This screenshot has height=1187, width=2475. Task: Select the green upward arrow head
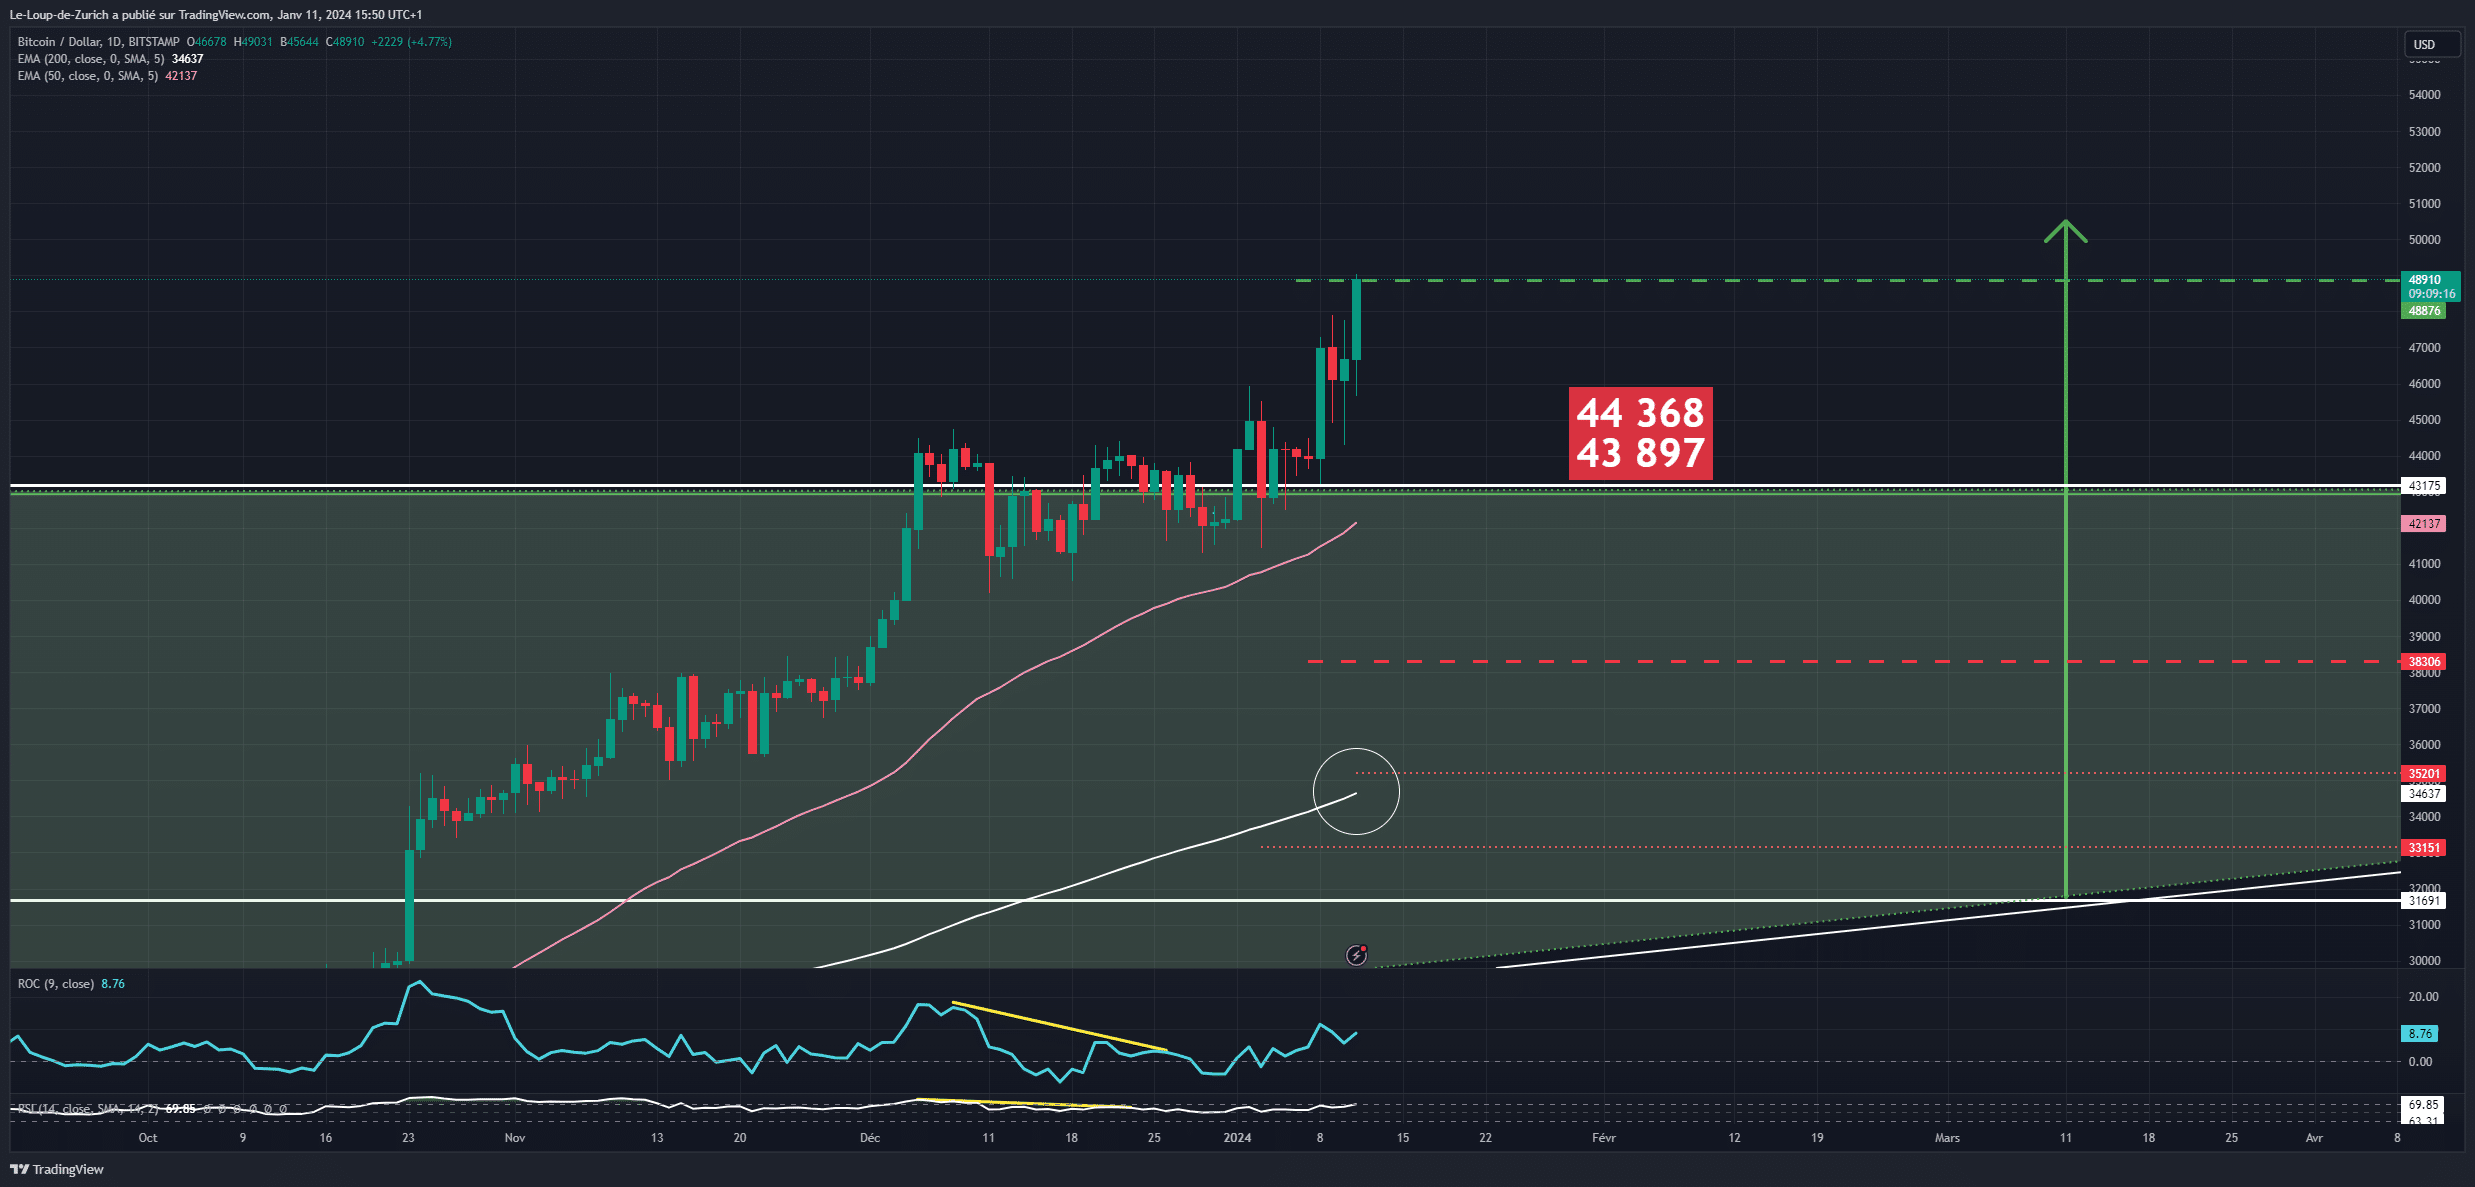2066,231
